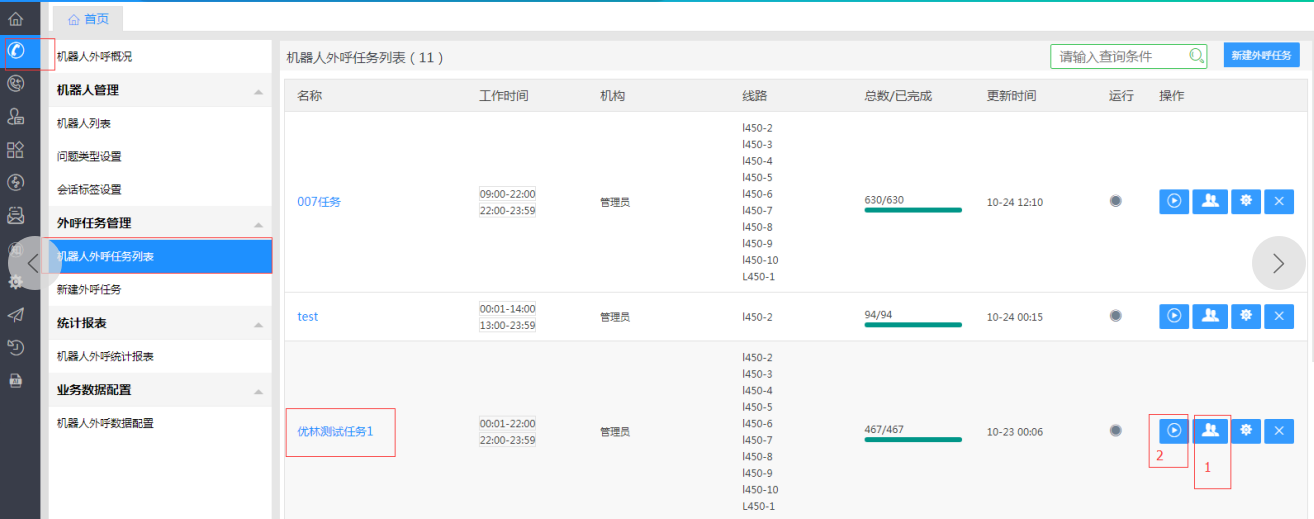Click the 查询条件 search input field
The image size is (1314, 519).
[1118, 56]
